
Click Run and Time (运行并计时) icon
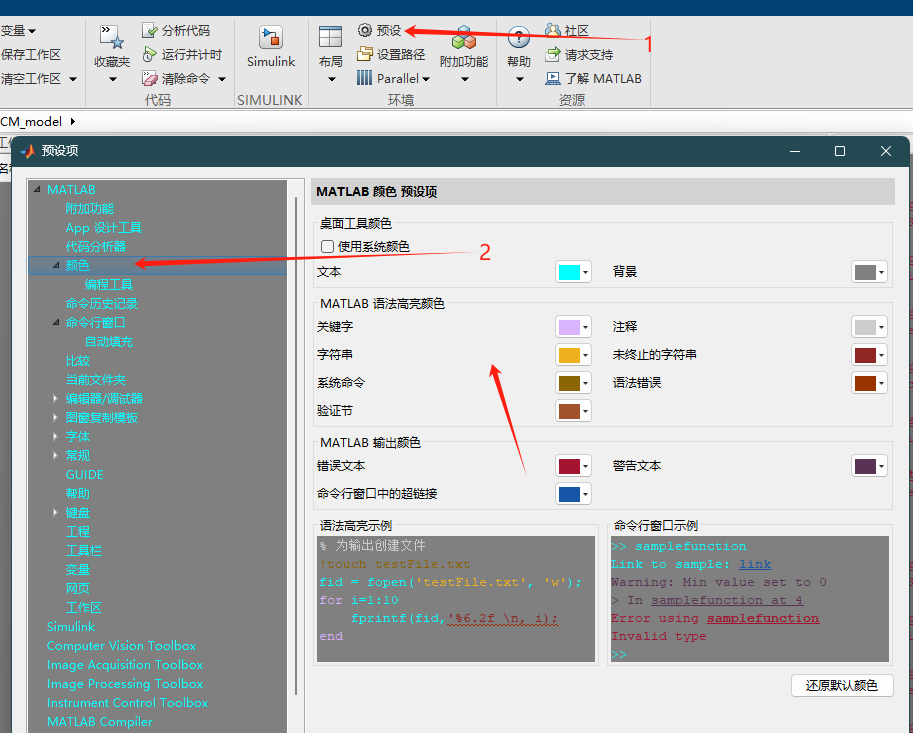tap(150, 54)
